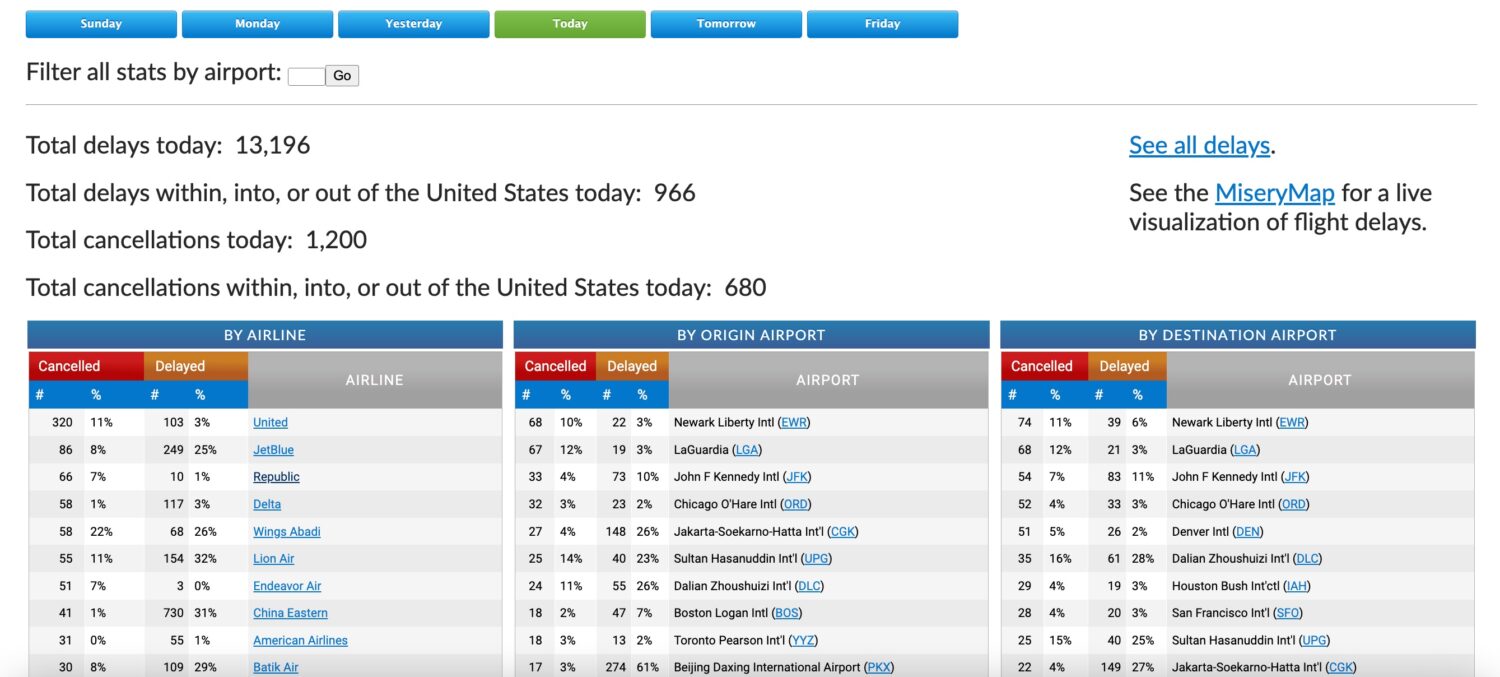The image size is (1500, 677).
Task: Click the airport filter input field
Action: click(x=305, y=76)
